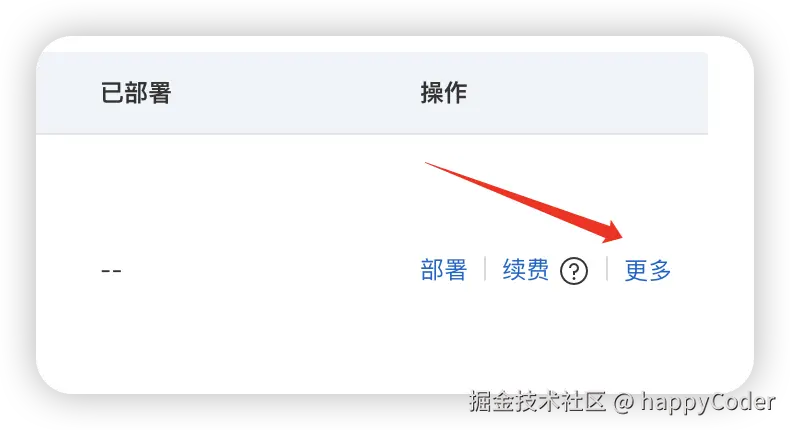Click the @ symbol in the watermark
This screenshot has height=430, width=790.
pyautogui.click(x=624, y=403)
